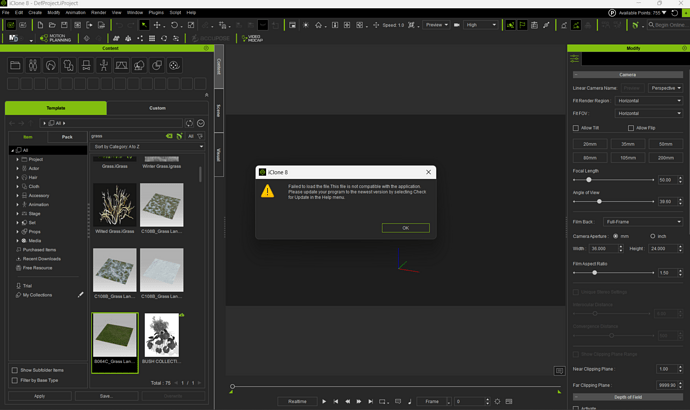This screenshot has width=690, height=410.
Task: Open the Animation figure icon in Content
Action: point(103,66)
